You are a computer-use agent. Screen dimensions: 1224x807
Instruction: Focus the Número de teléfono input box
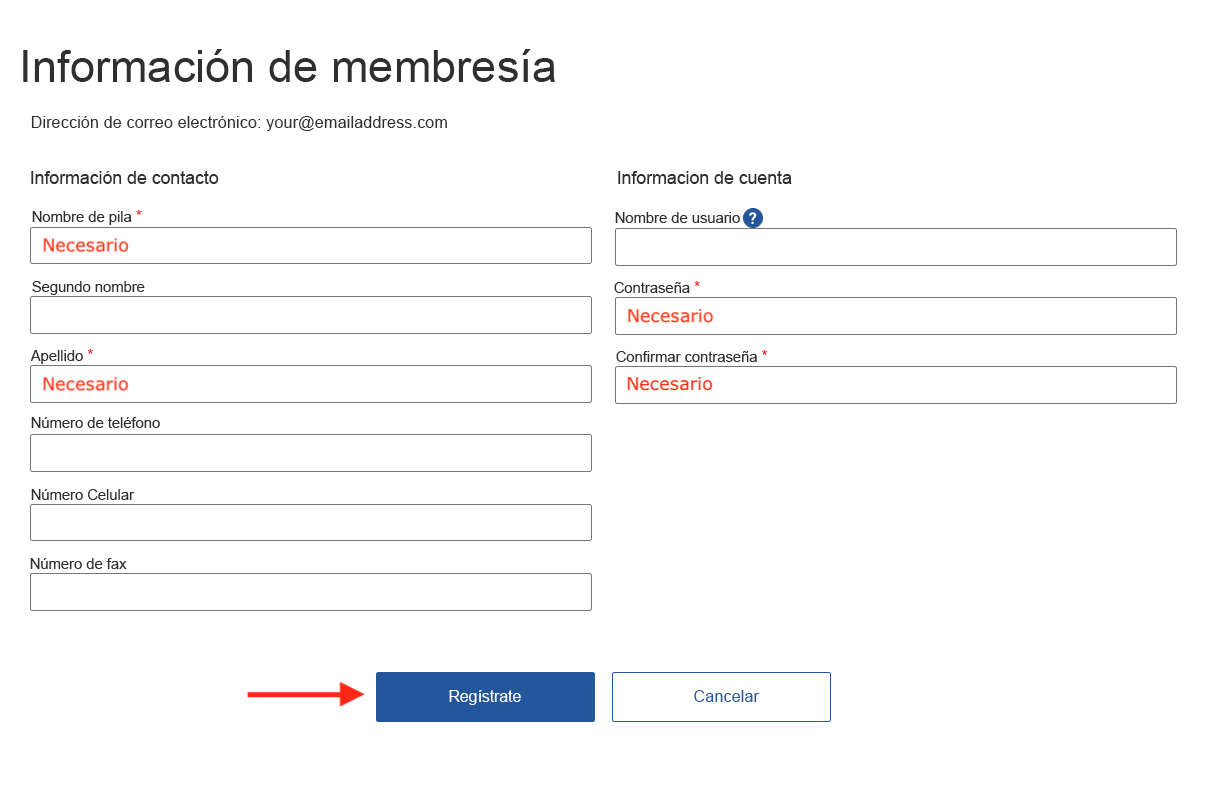click(x=311, y=453)
